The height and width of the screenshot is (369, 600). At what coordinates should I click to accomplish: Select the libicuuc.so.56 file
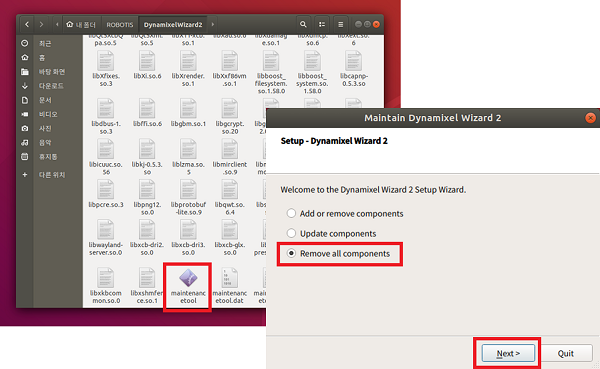tap(106, 158)
